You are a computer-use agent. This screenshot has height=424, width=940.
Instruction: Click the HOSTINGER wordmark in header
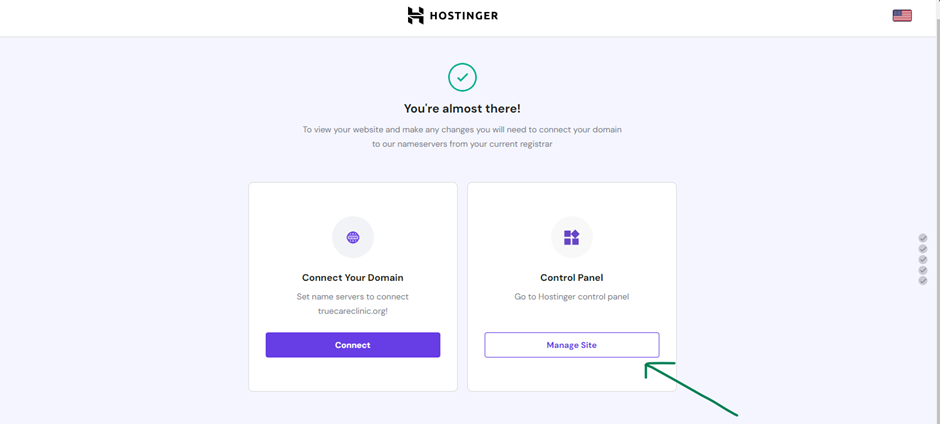tap(463, 16)
